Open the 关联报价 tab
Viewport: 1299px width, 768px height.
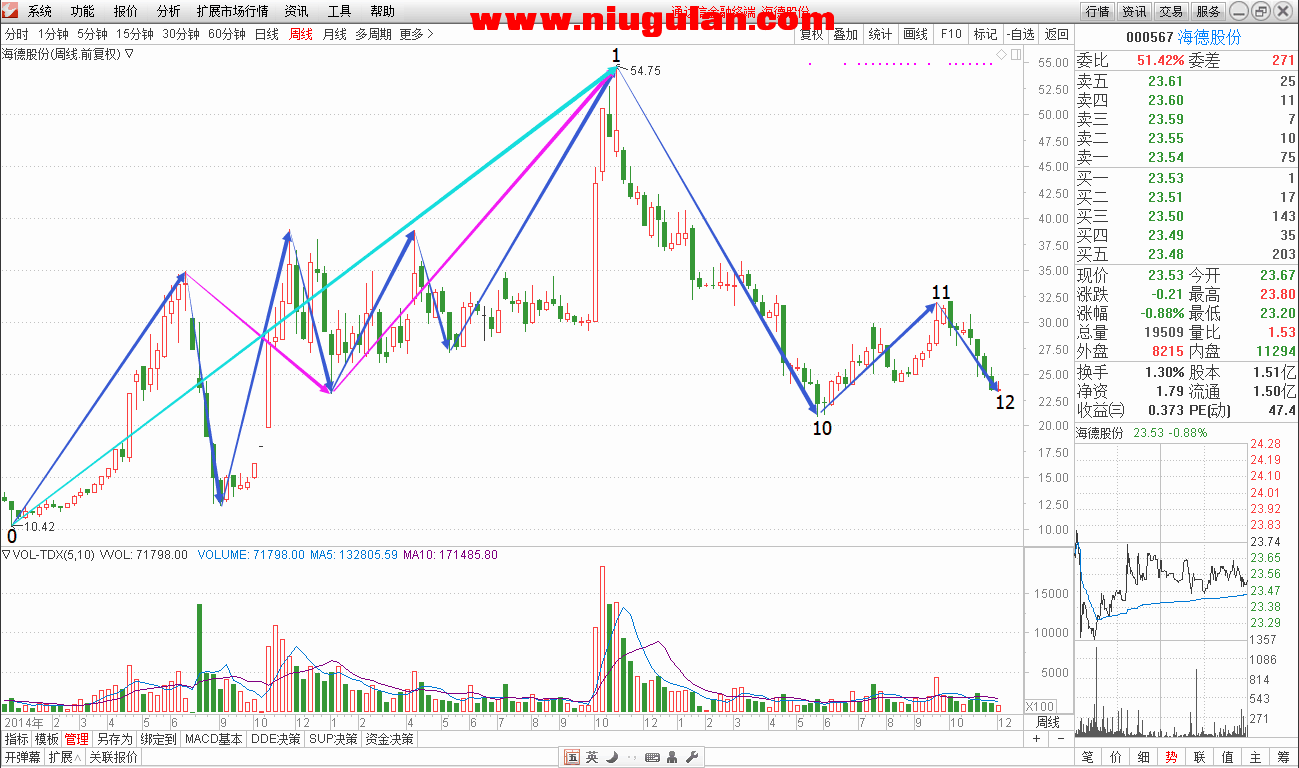113,758
